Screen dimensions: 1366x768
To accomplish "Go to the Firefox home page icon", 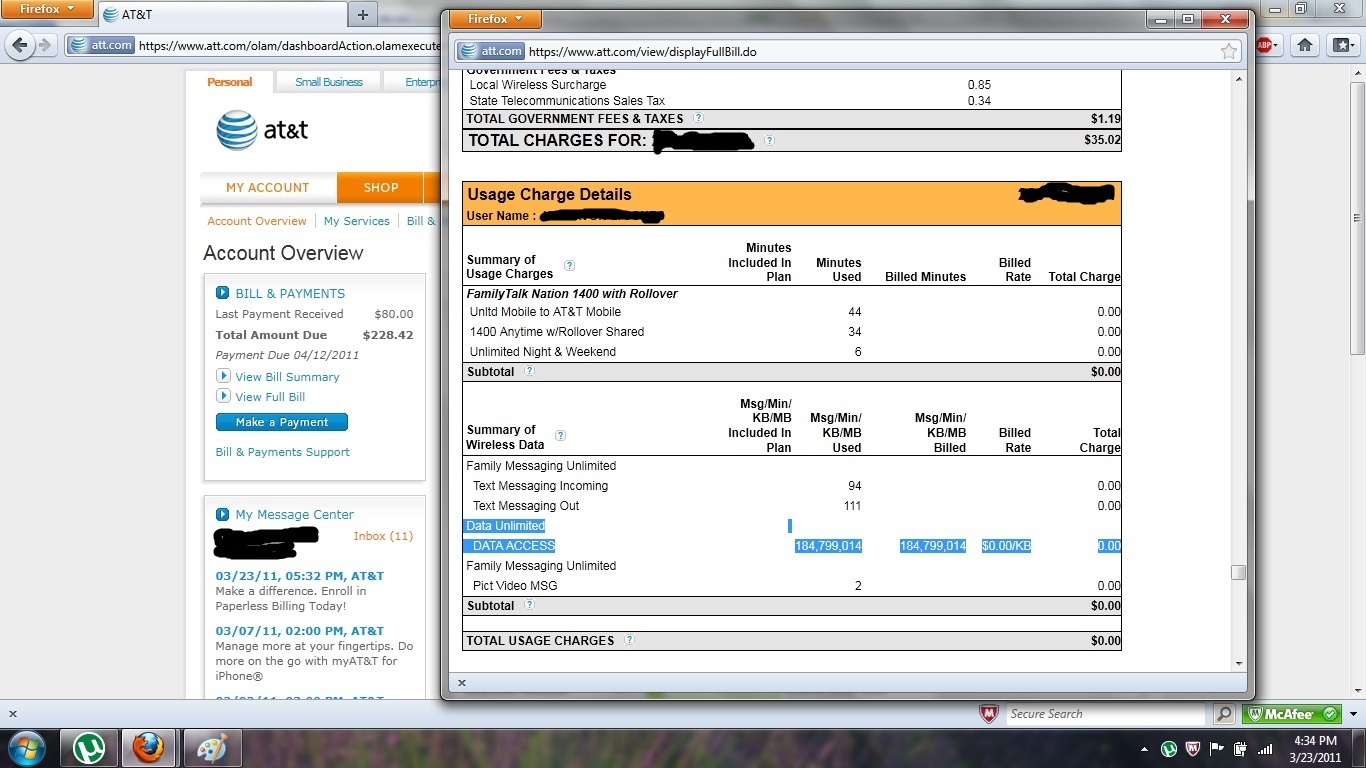I will (x=1304, y=45).
